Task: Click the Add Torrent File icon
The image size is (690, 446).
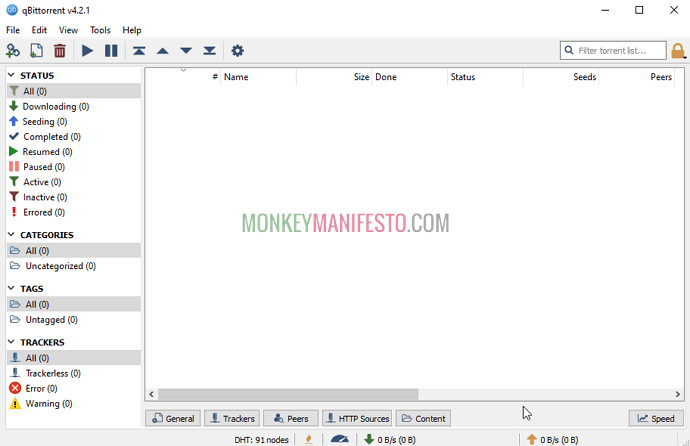Action: click(36, 51)
